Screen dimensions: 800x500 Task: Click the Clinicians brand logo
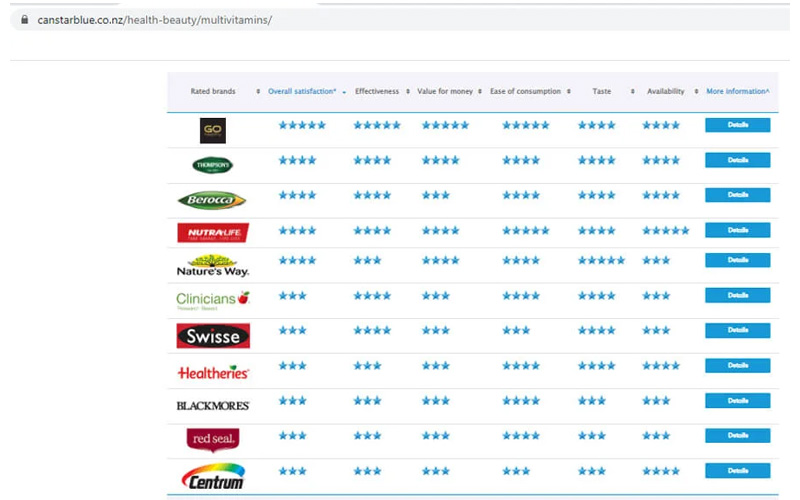[x=213, y=300]
